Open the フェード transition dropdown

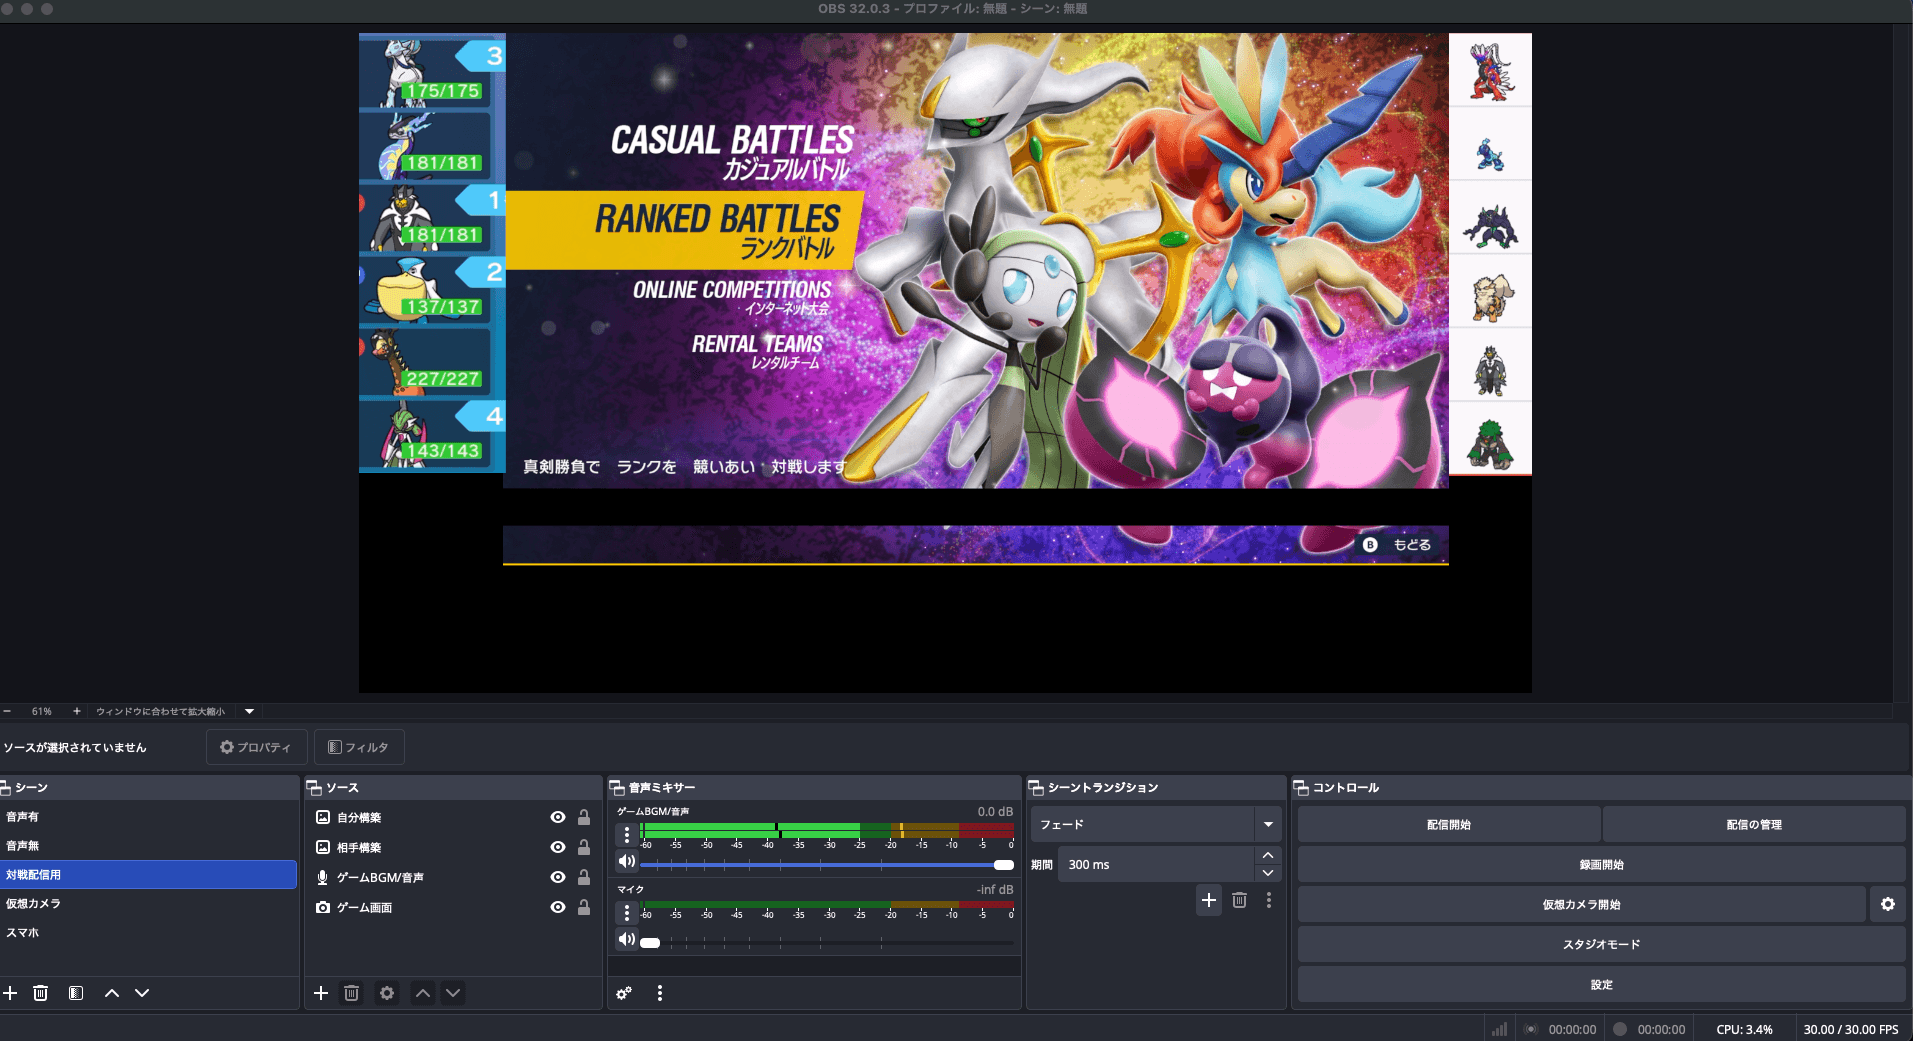1267,824
